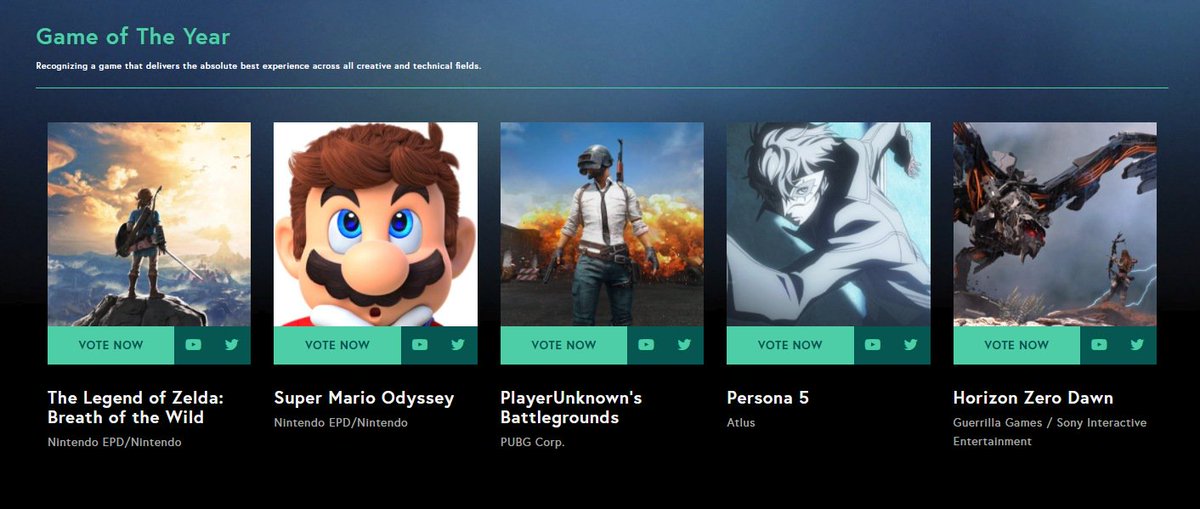Select the Zelda Link artwork thumbnail
Screen dimensions: 1200x509
149,224
